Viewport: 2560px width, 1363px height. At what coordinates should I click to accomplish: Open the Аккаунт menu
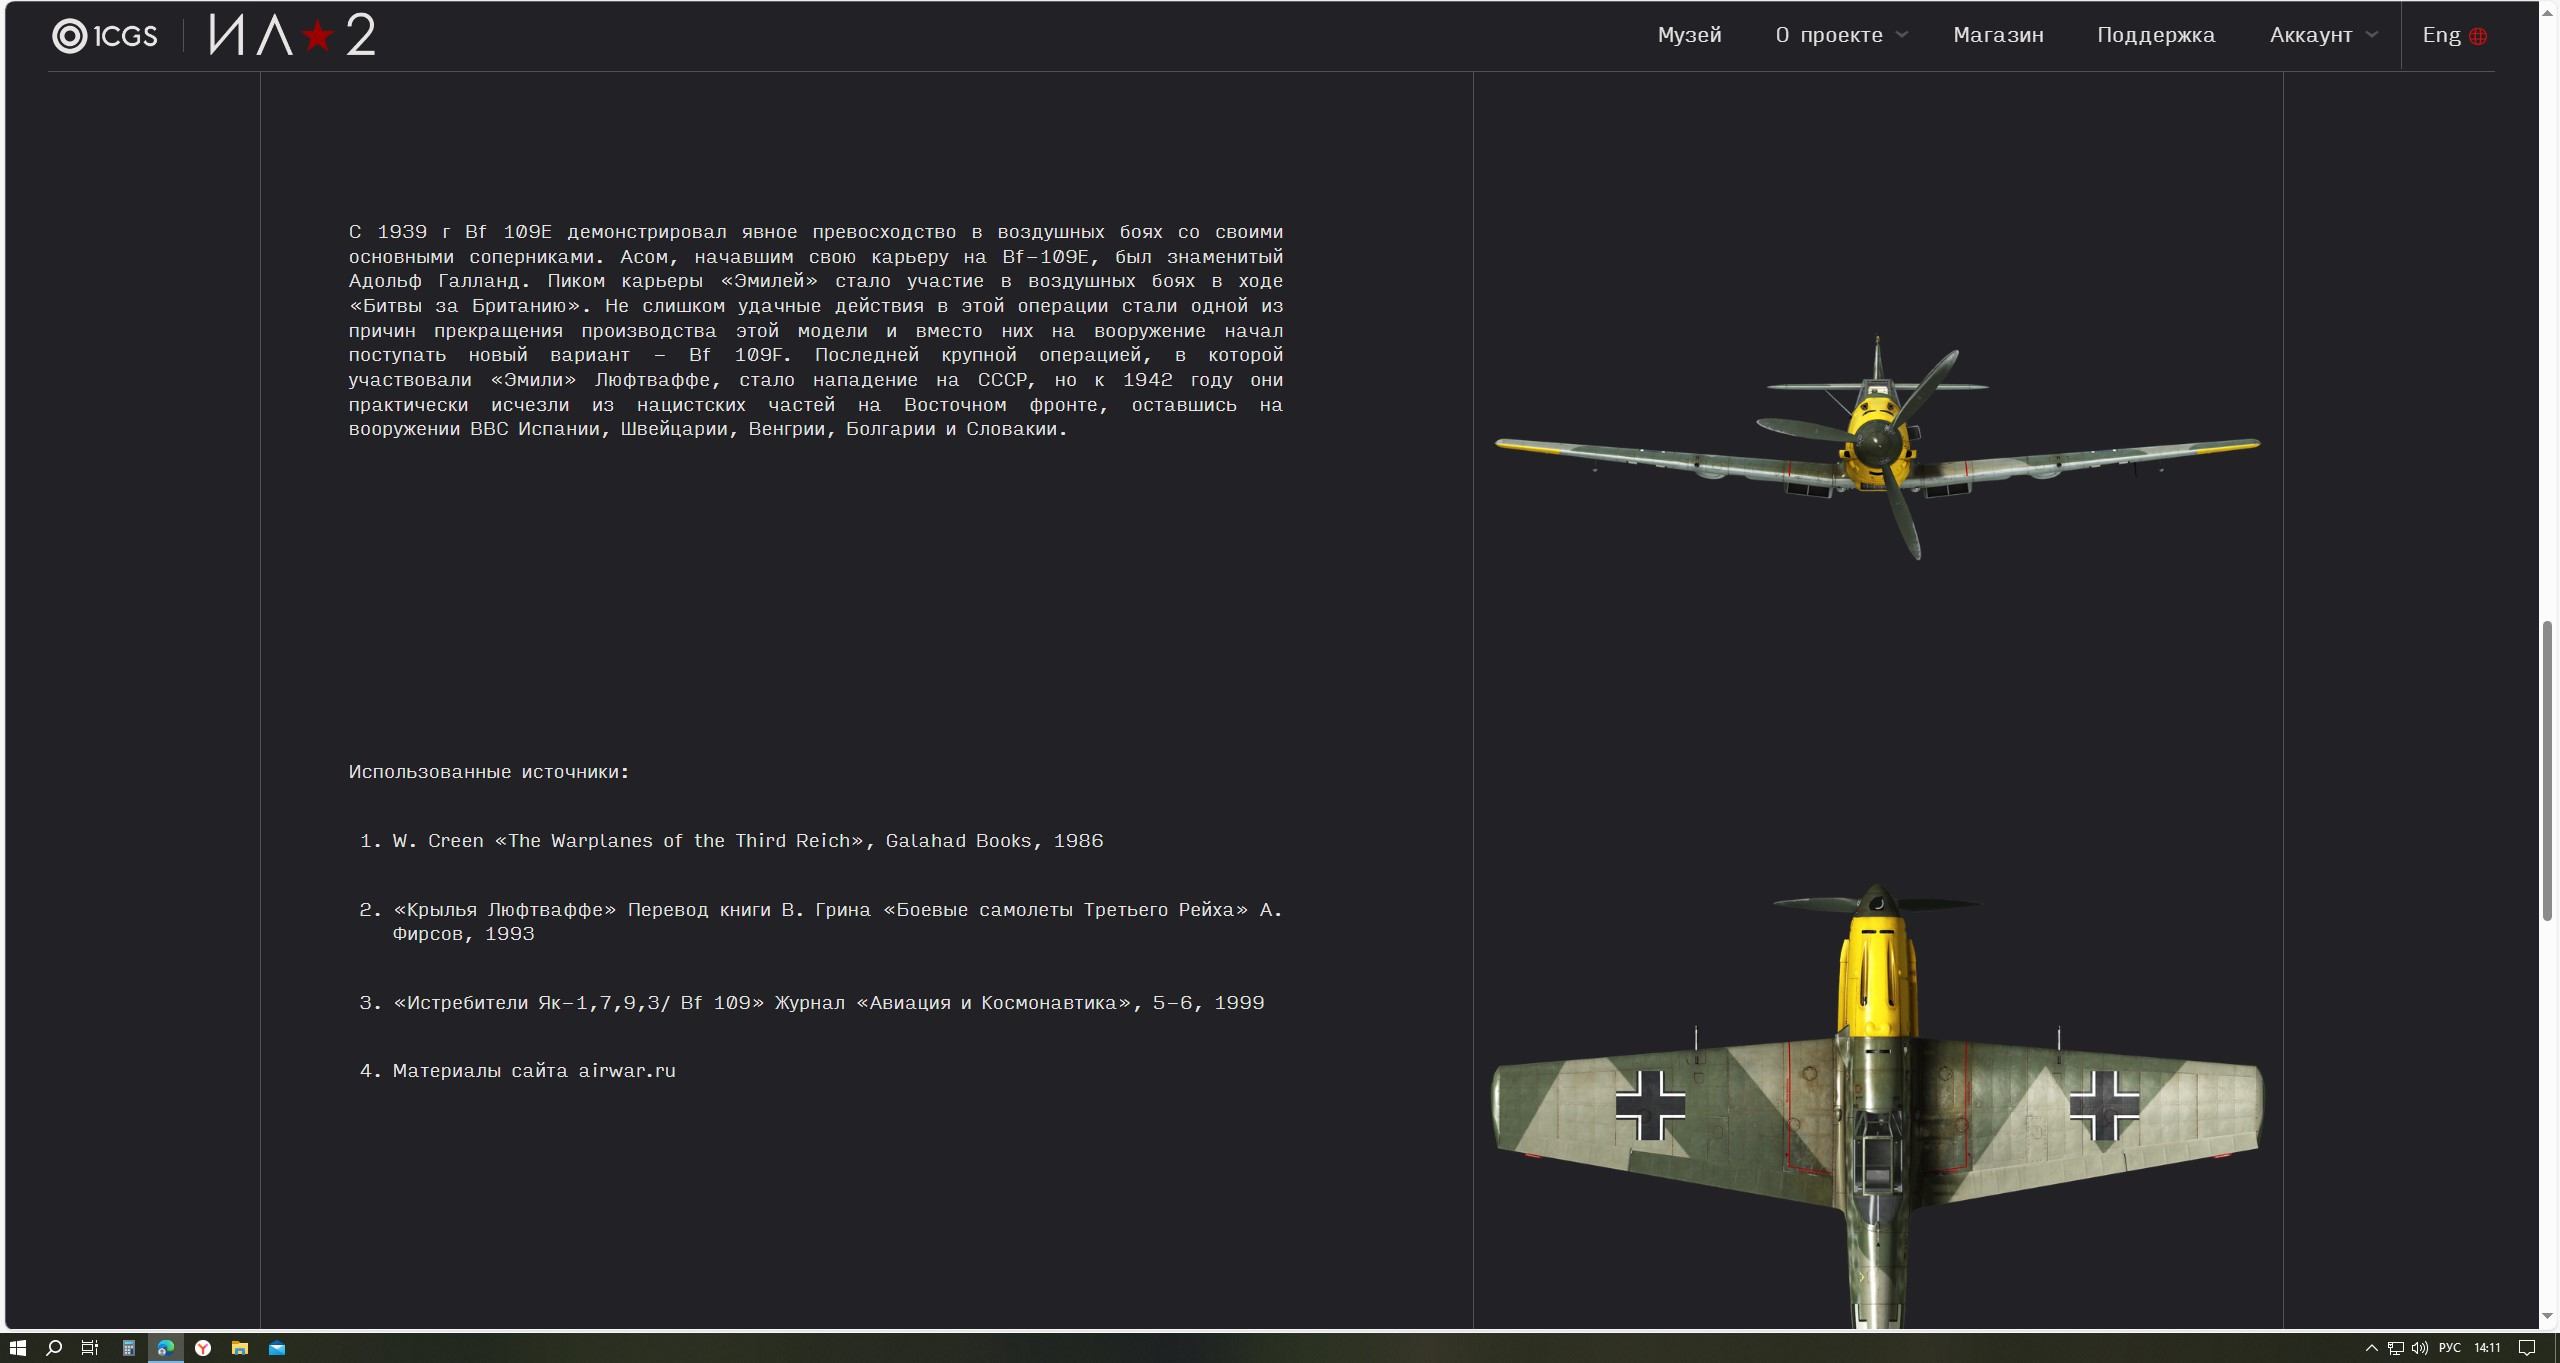[x=2311, y=35]
